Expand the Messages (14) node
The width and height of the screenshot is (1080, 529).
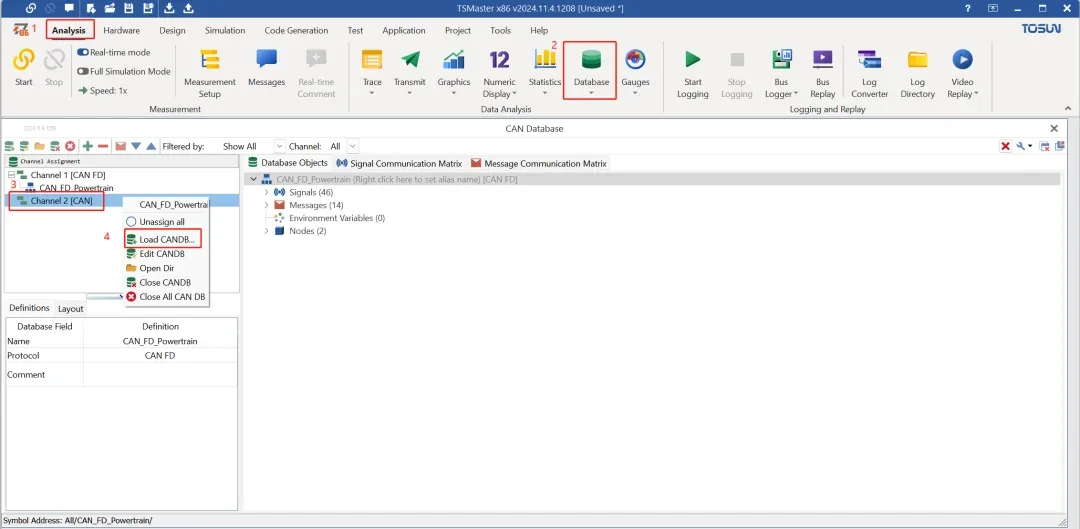pyautogui.click(x=267, y=205)
